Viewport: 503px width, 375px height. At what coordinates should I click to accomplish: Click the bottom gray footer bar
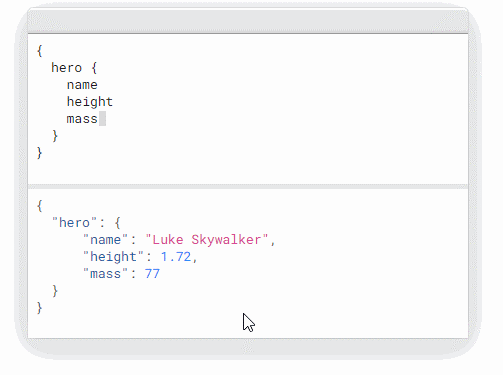tap(248, 348)
